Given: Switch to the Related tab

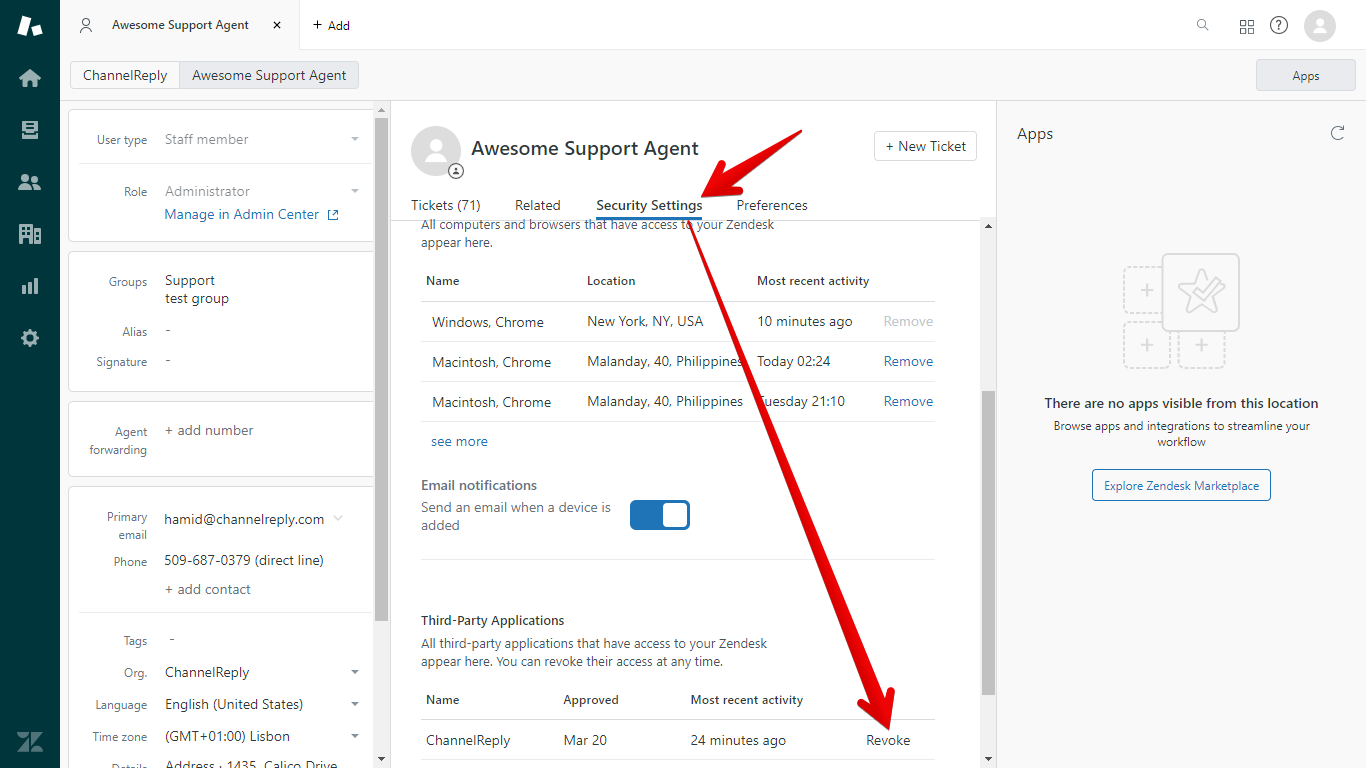Looking at the screenshot, I should pyautogui.click(x=538, y=205).
